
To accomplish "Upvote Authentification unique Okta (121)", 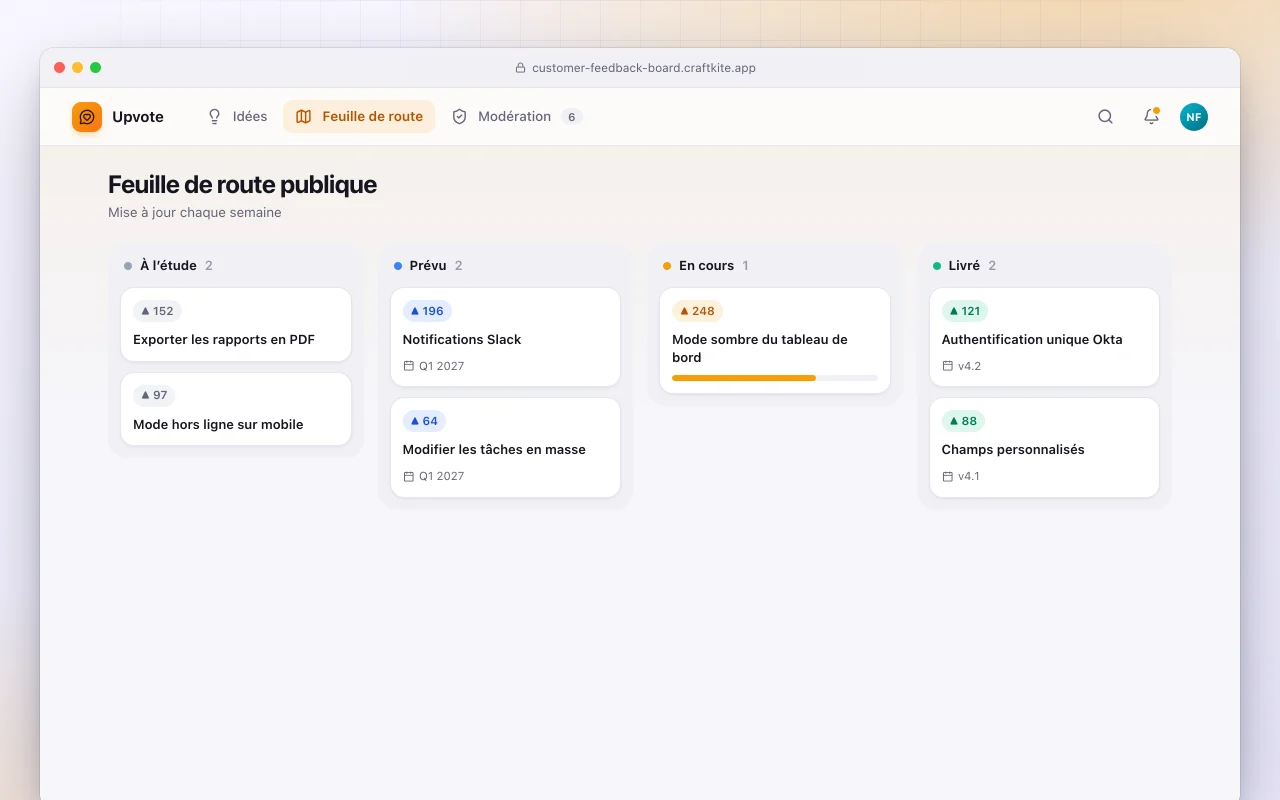I will click(964, 311).
